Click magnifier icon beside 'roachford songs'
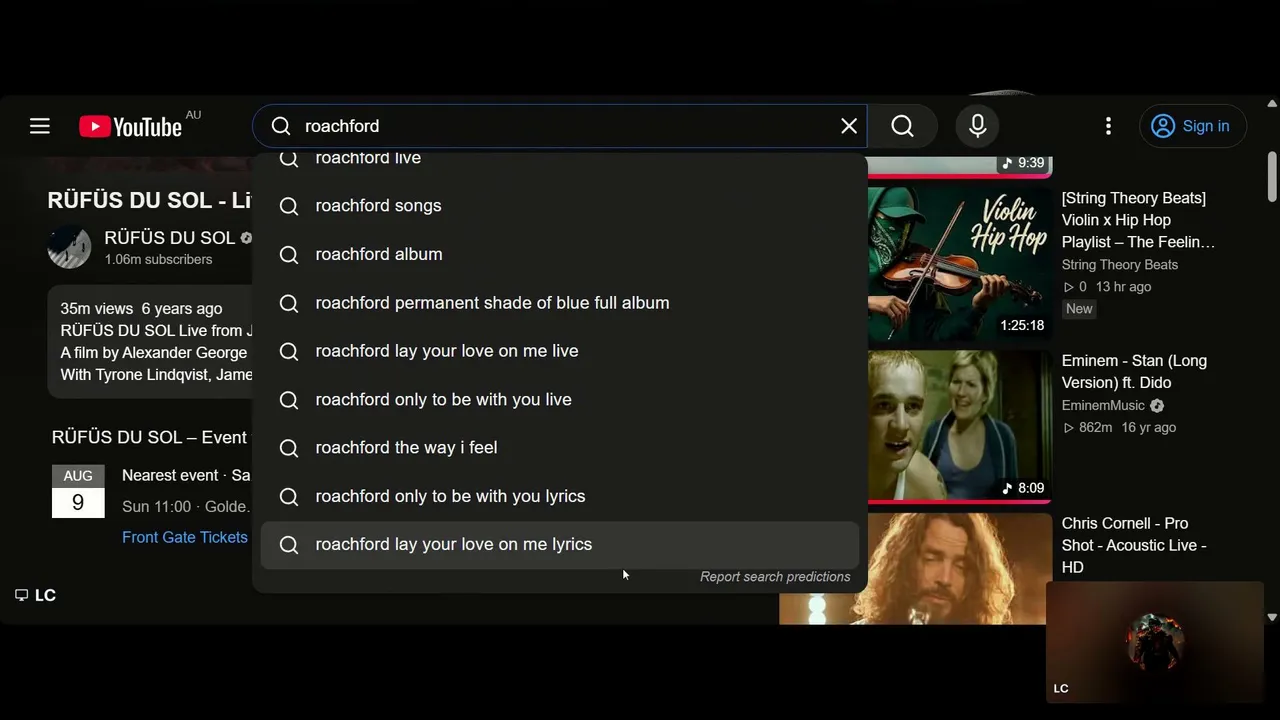 tap(289, 206)
